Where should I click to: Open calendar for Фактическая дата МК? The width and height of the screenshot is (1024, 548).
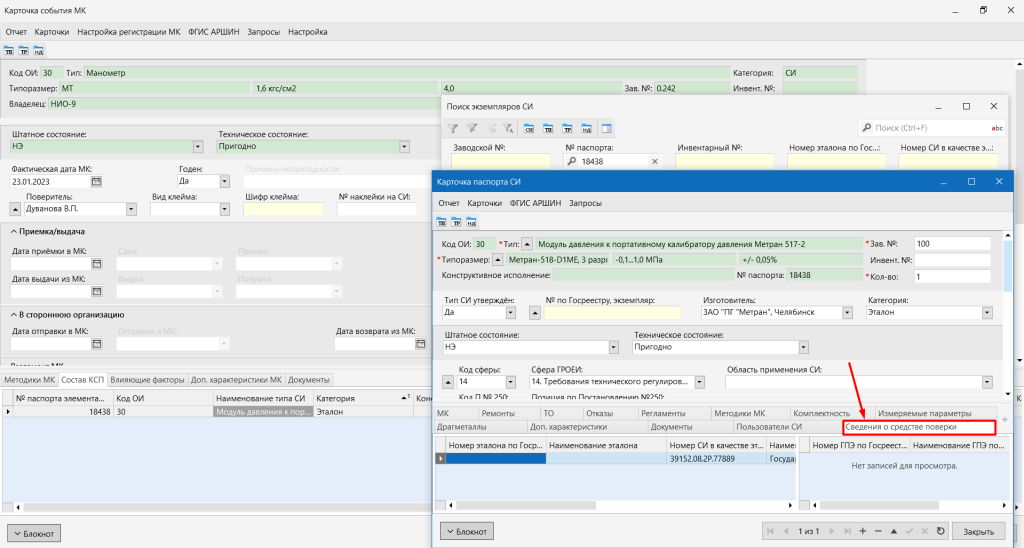click(x=96, y=182)
